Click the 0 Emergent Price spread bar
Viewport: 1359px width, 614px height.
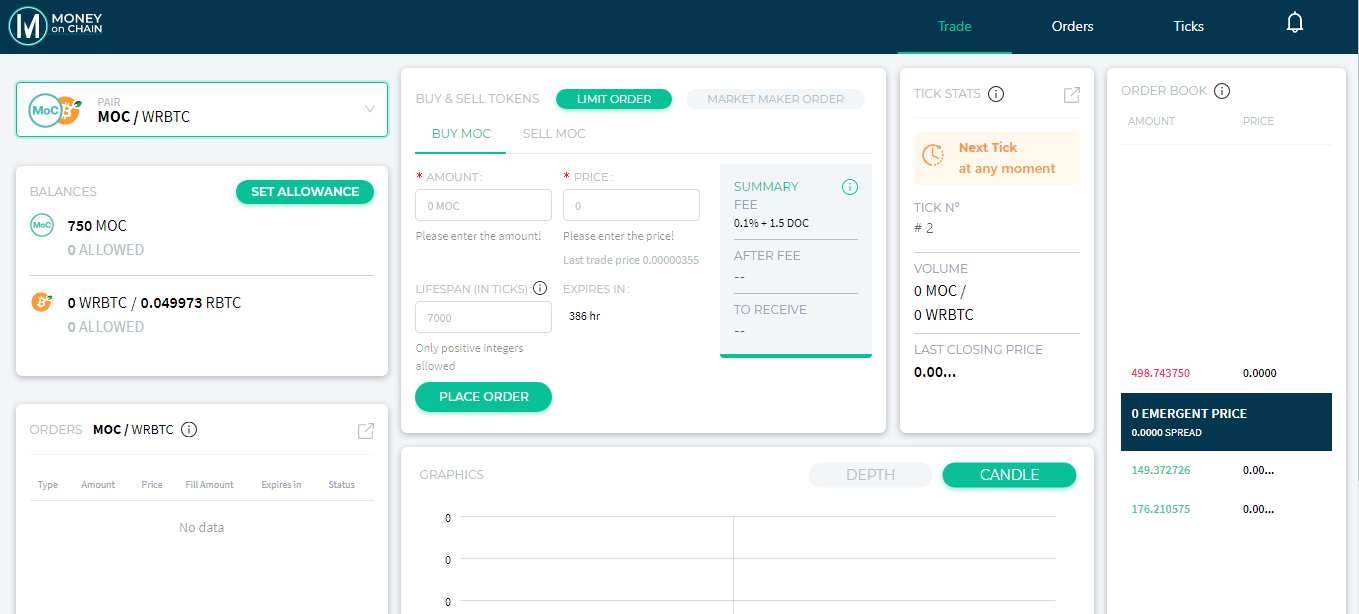coord(1226,422)
